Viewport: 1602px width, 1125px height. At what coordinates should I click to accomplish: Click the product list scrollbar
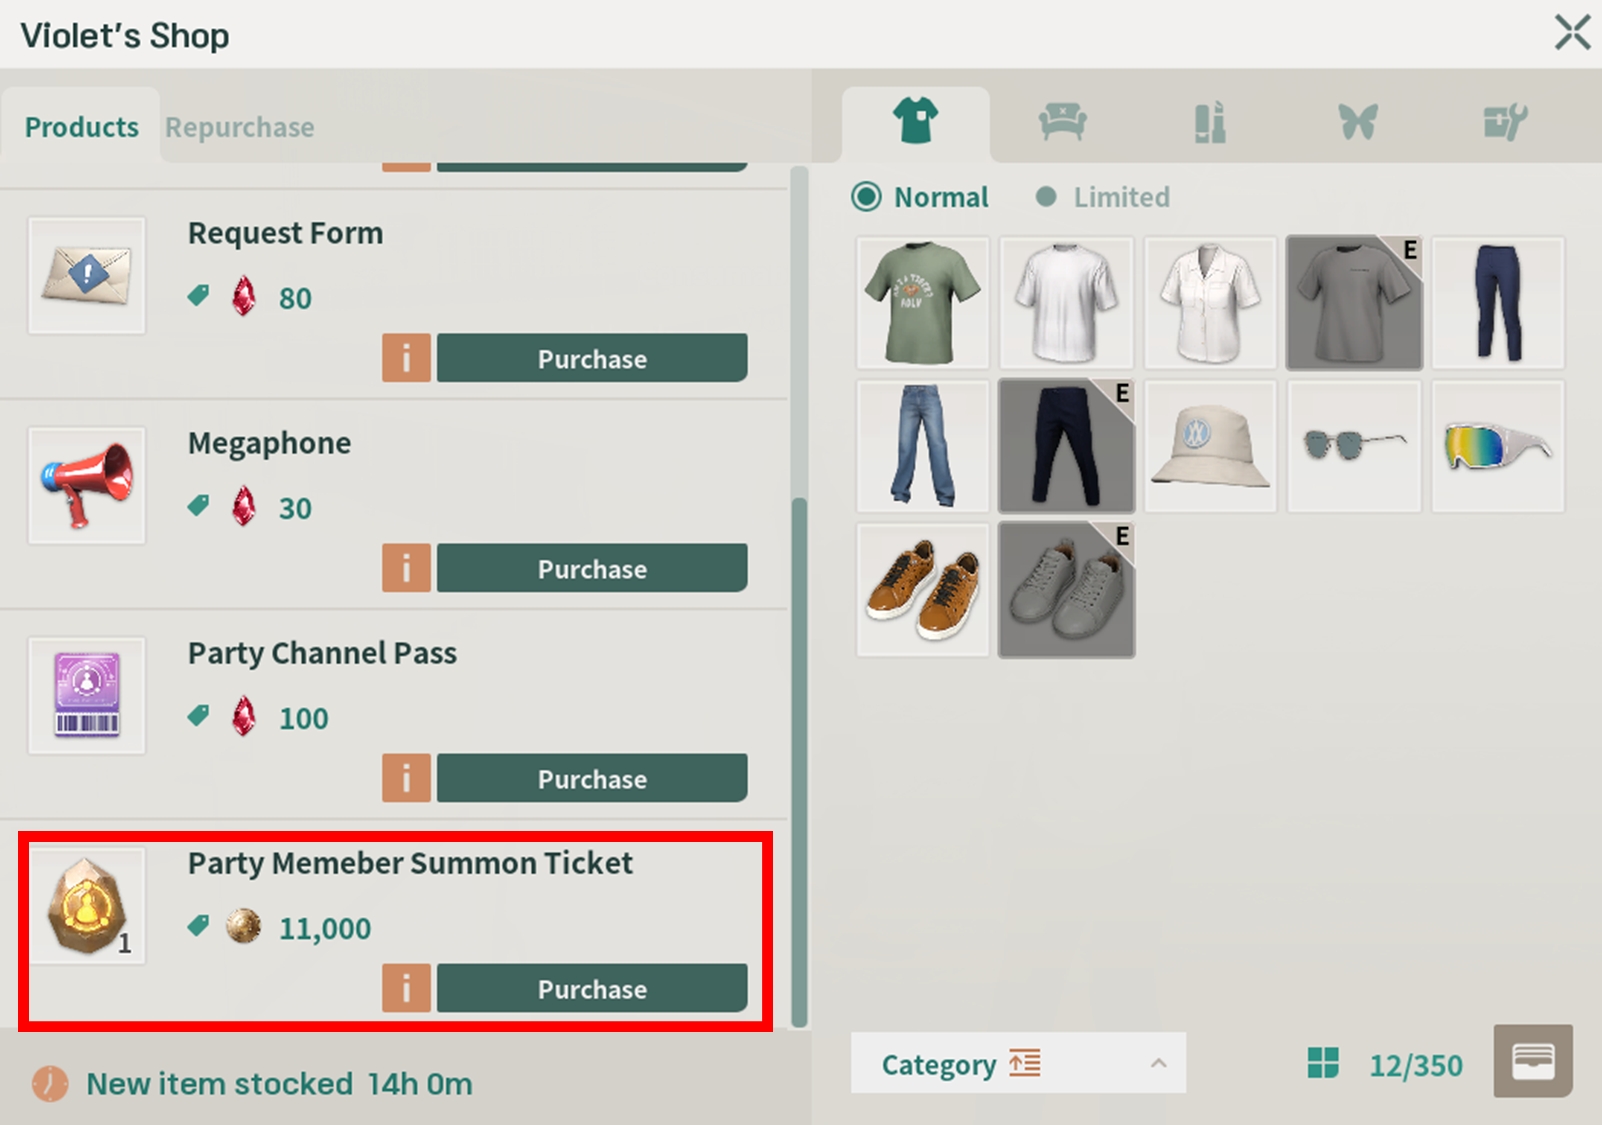[x=799, y=760]
